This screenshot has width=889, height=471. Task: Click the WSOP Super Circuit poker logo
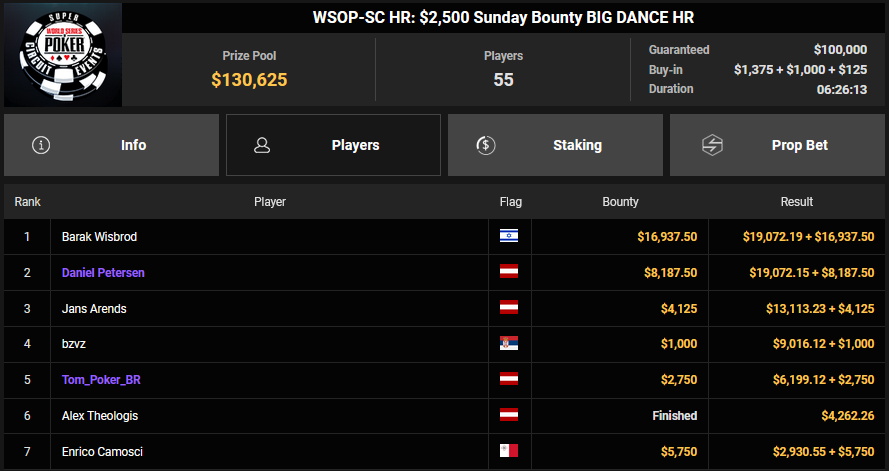(x=62, y=56)
